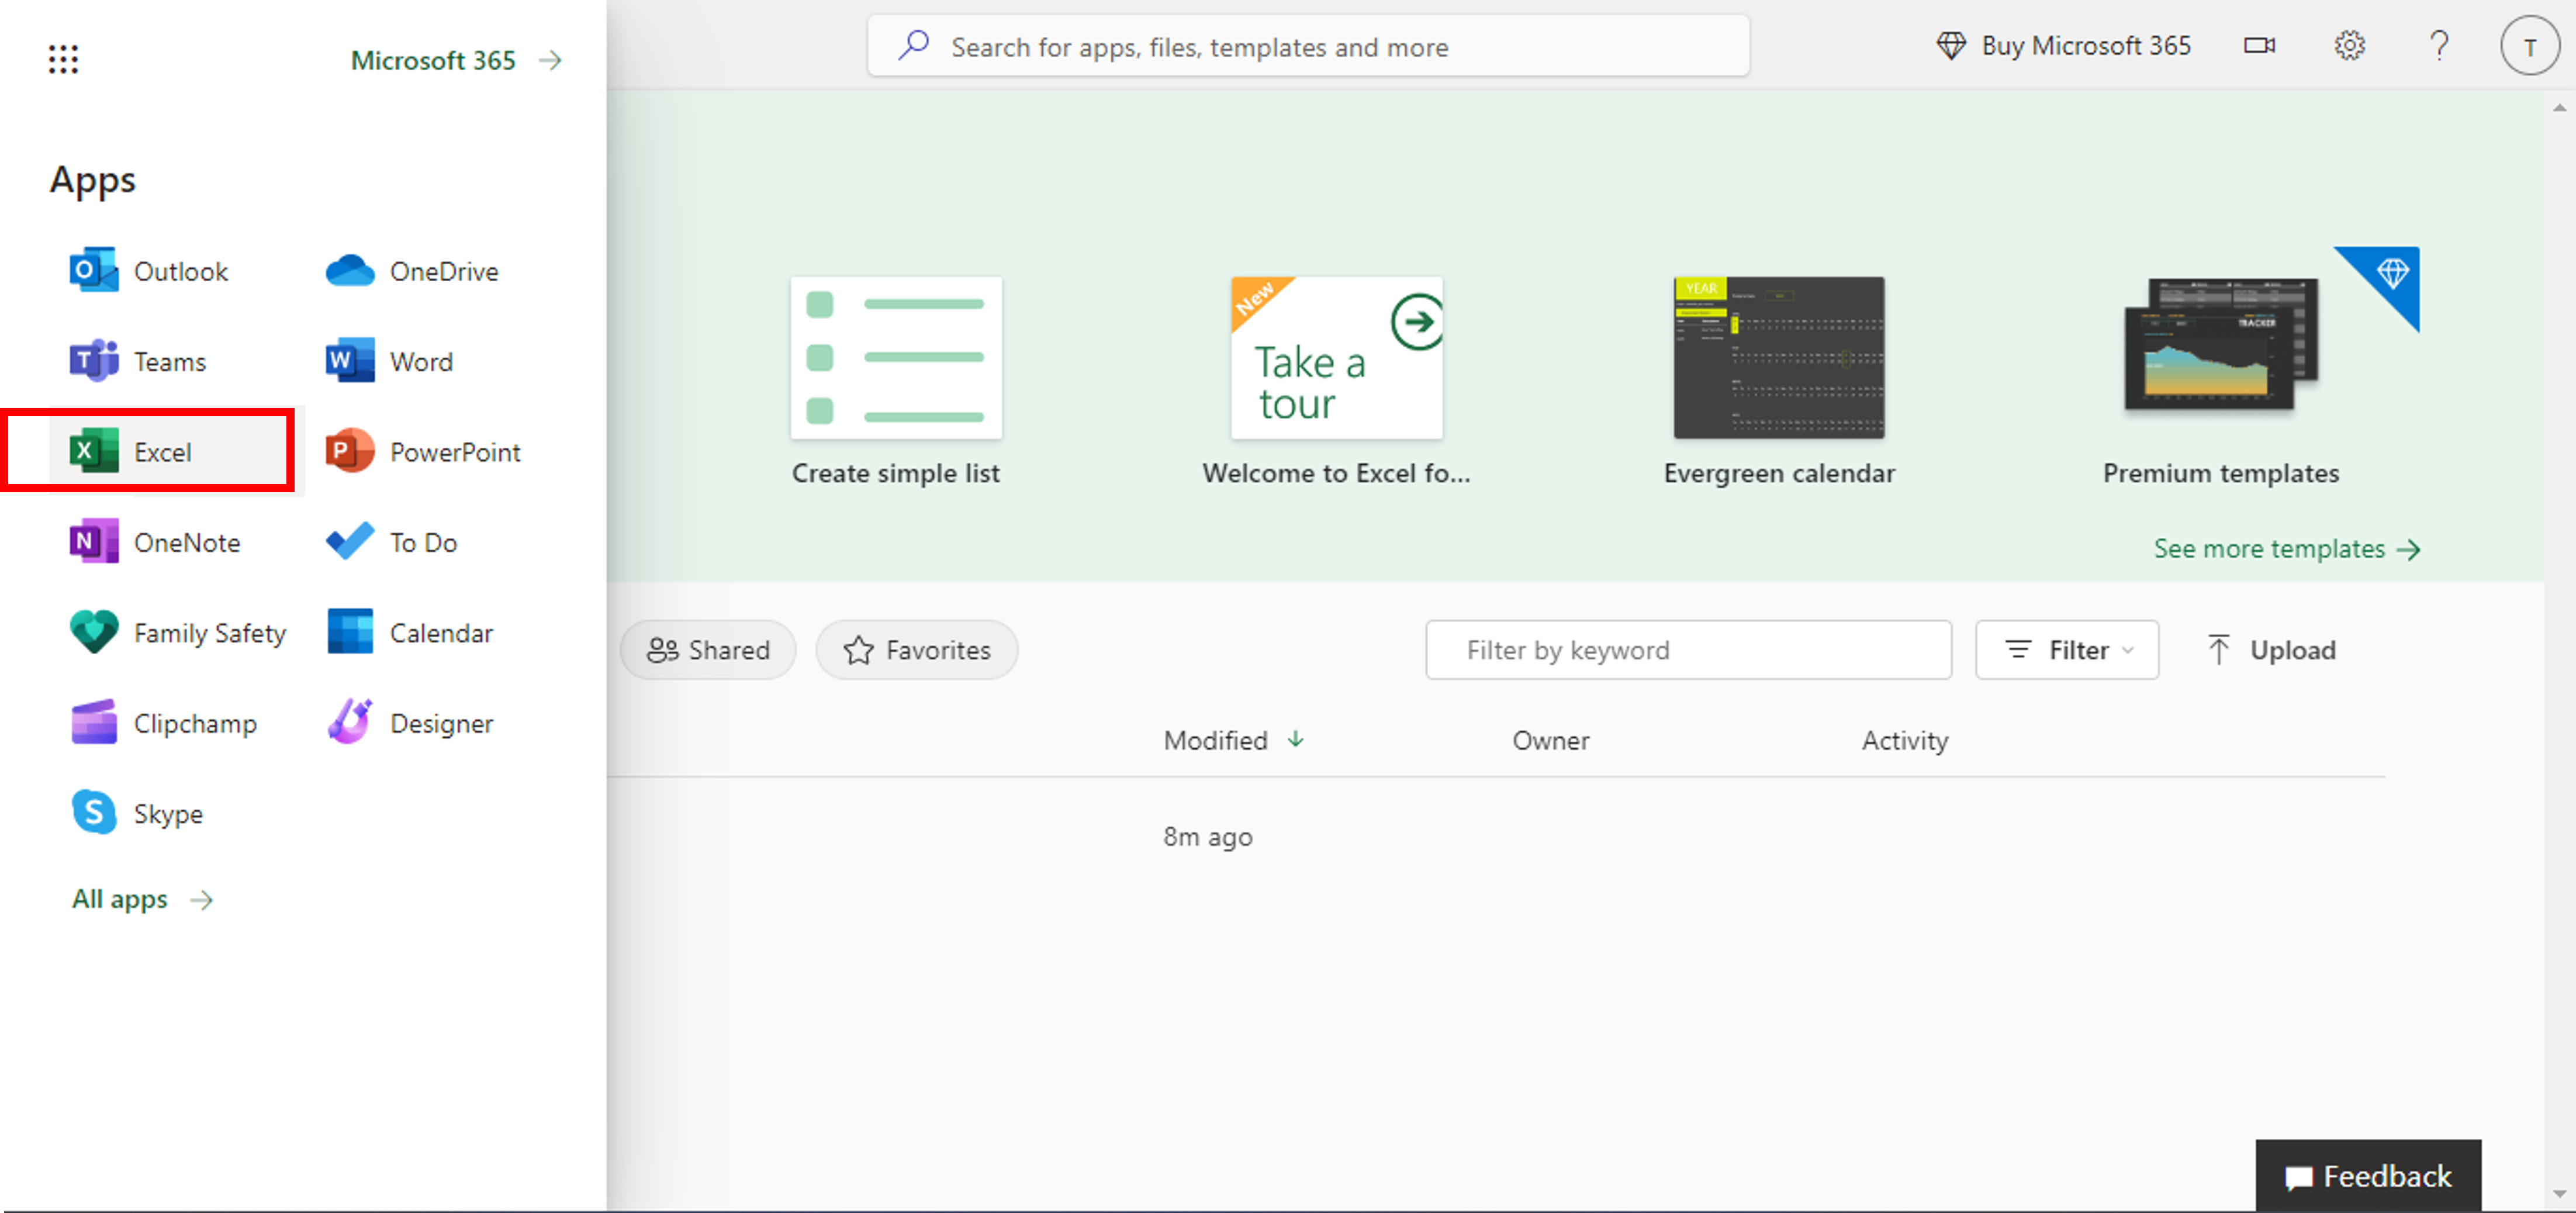Open OneNote from the app launcher
2576x1213 pixels.
click(x=94, y=542)
